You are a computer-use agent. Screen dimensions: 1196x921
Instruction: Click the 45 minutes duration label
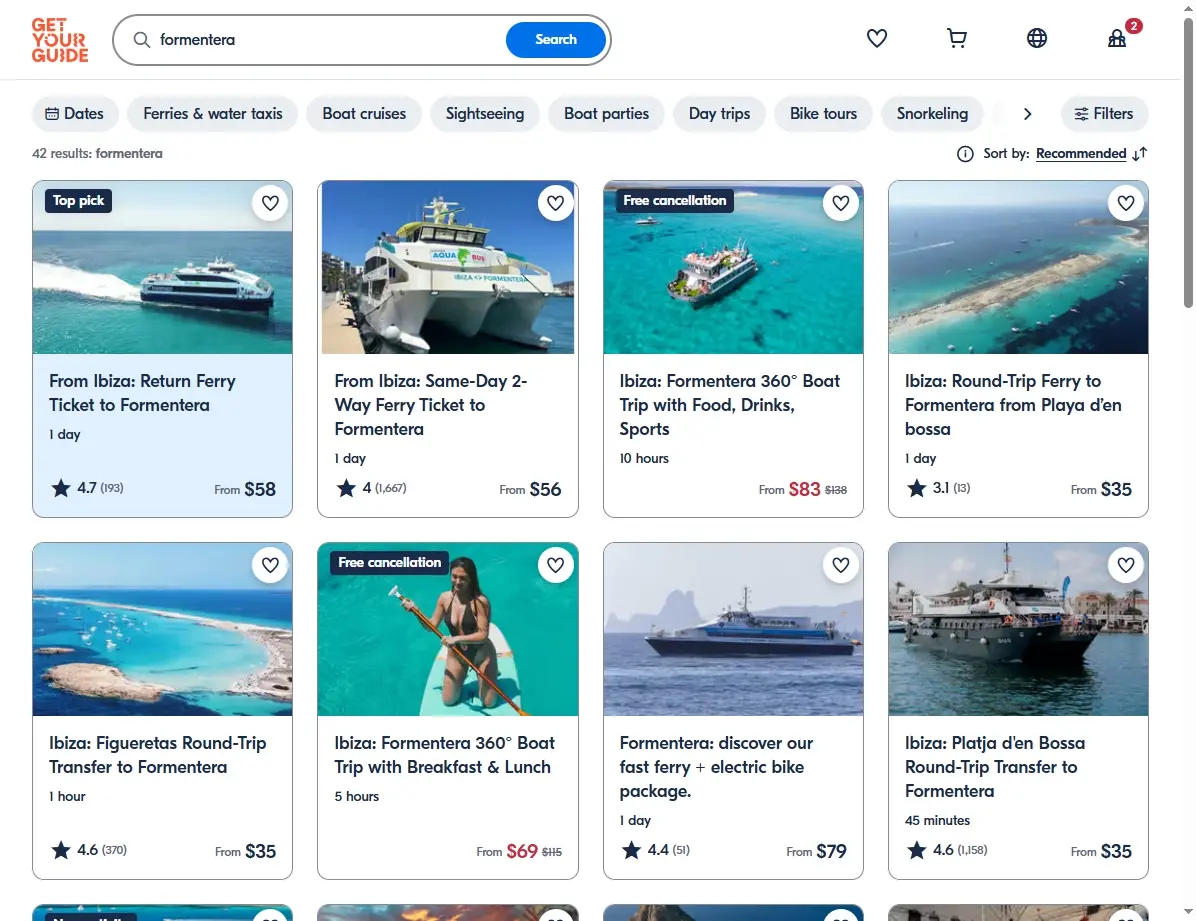[937, 820]
